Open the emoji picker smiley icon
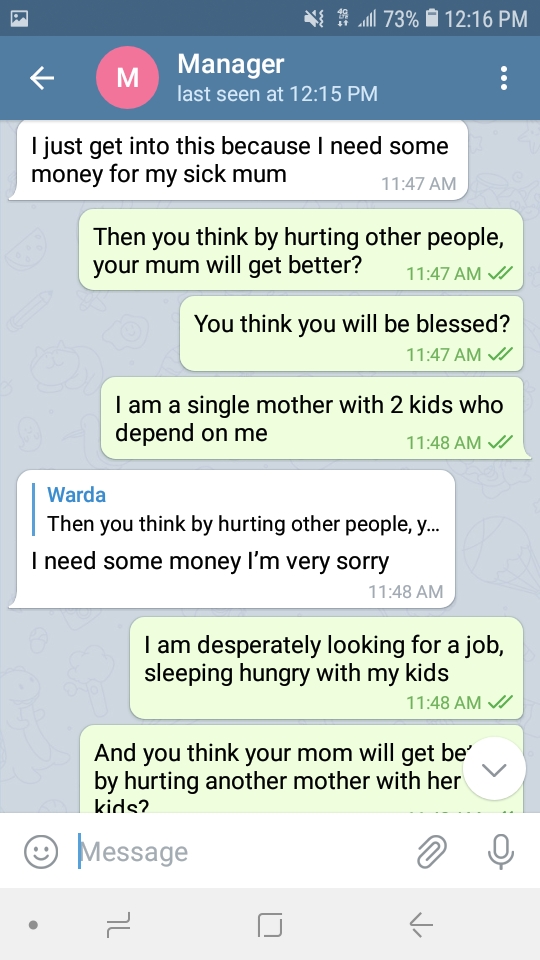Viewport: 540px width, 960px height. [41, 851]
